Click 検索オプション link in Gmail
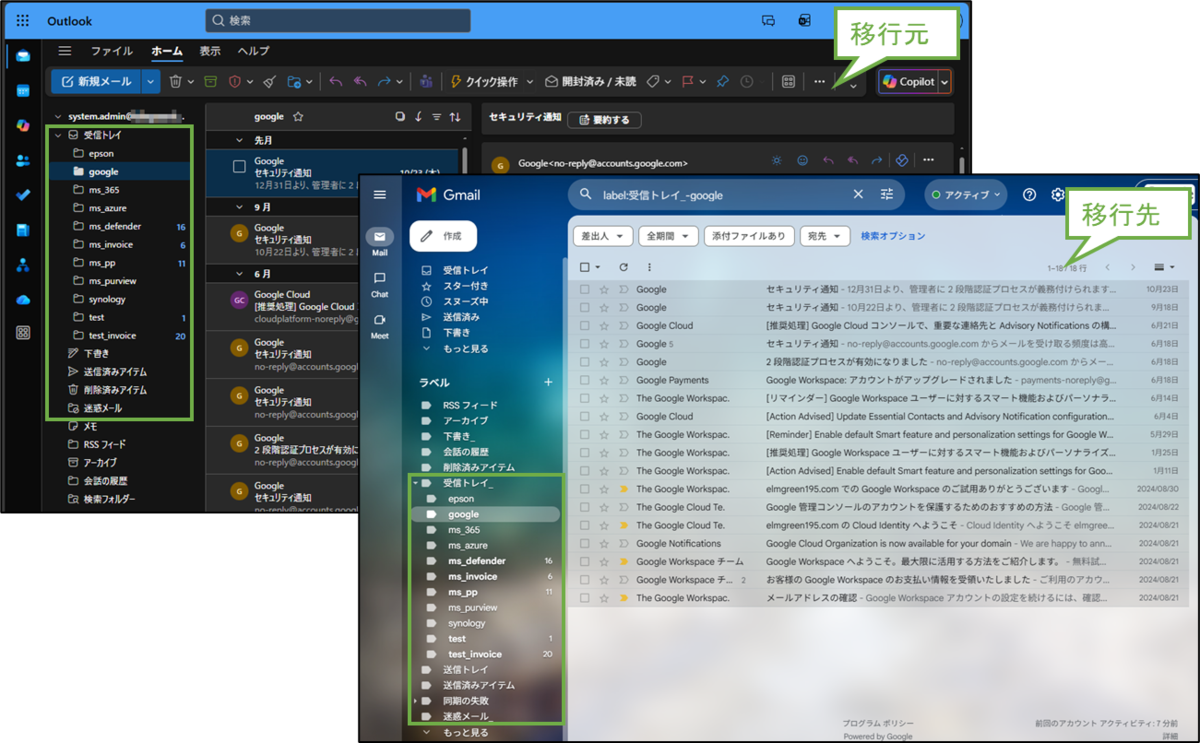 point(893,236)
